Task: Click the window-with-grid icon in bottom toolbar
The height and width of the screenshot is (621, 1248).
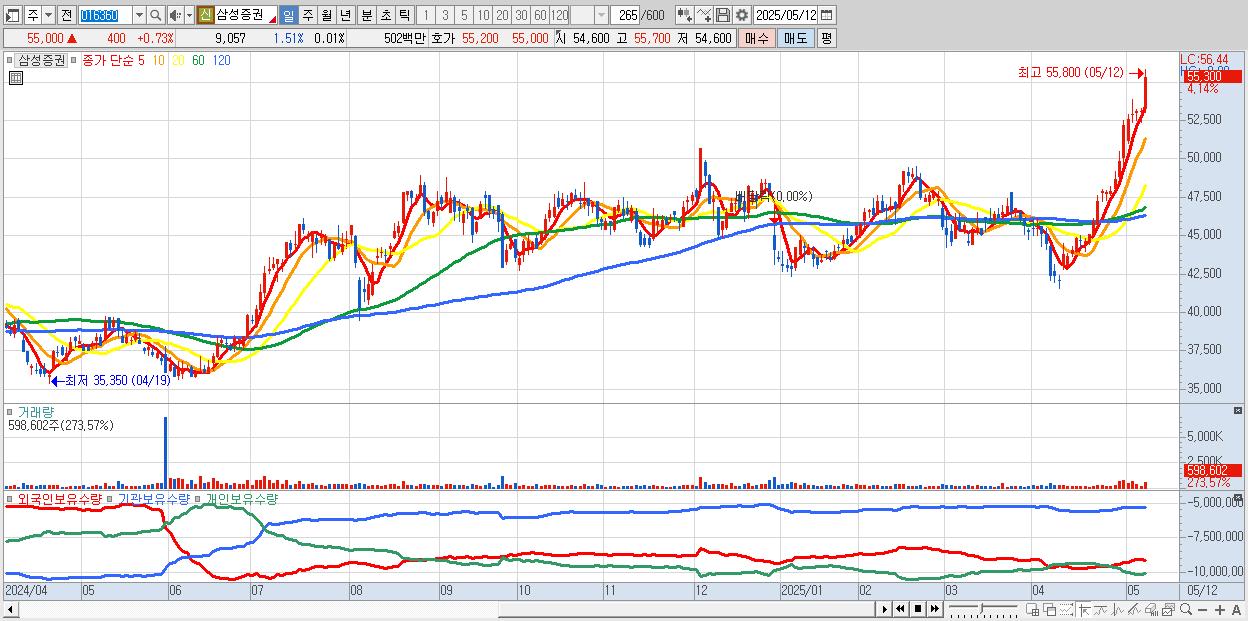Action: point(1032,610)
